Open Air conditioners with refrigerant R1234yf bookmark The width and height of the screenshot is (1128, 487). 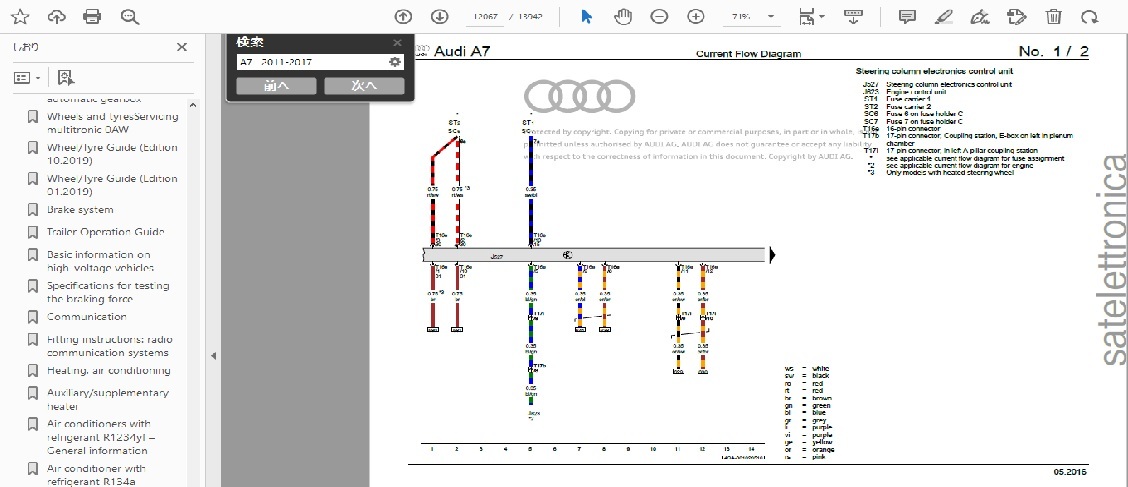point(101,437)
